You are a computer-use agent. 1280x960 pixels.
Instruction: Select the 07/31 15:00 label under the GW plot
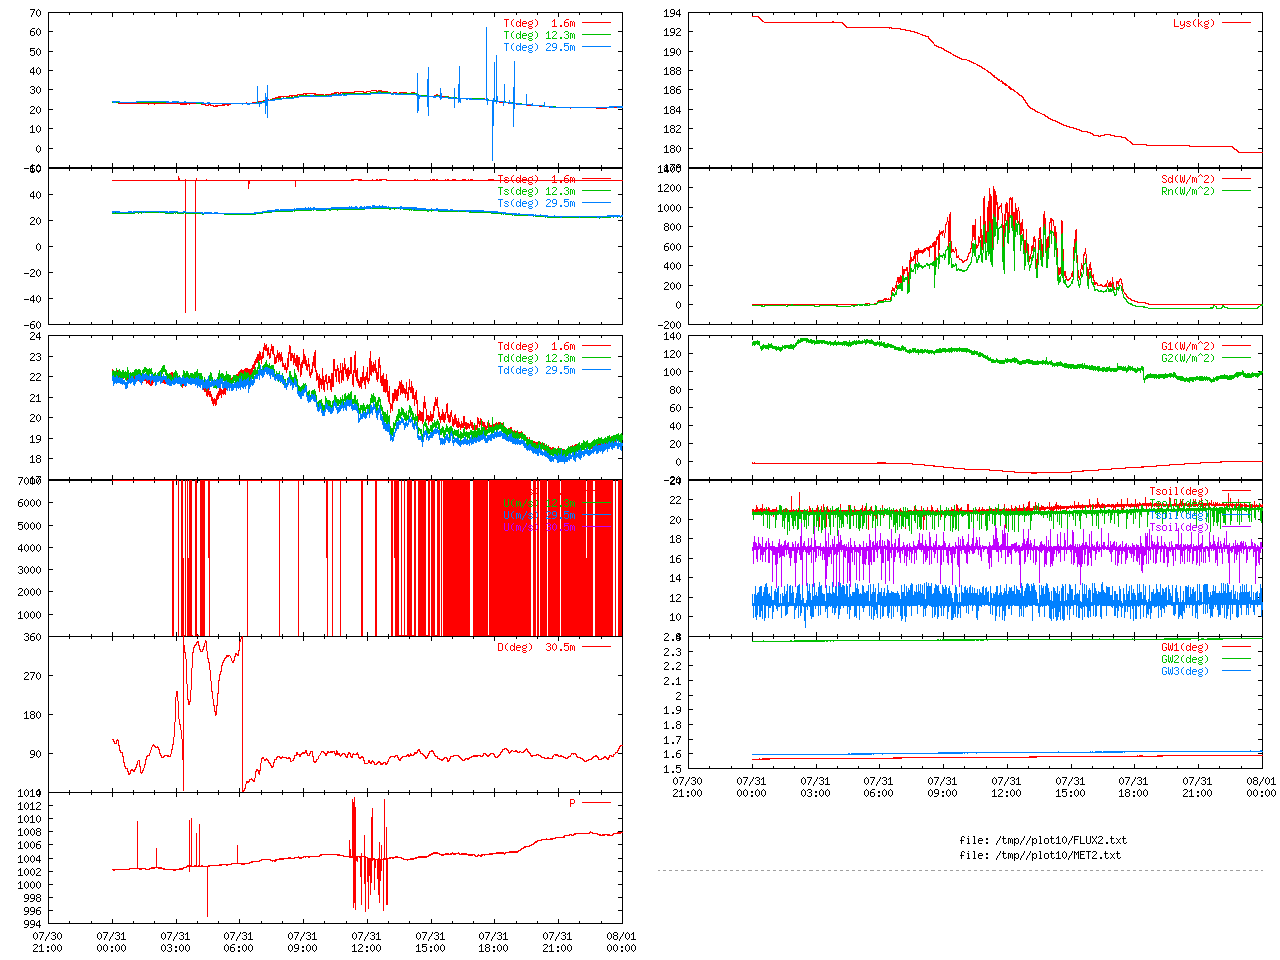tap(1070, 787)
